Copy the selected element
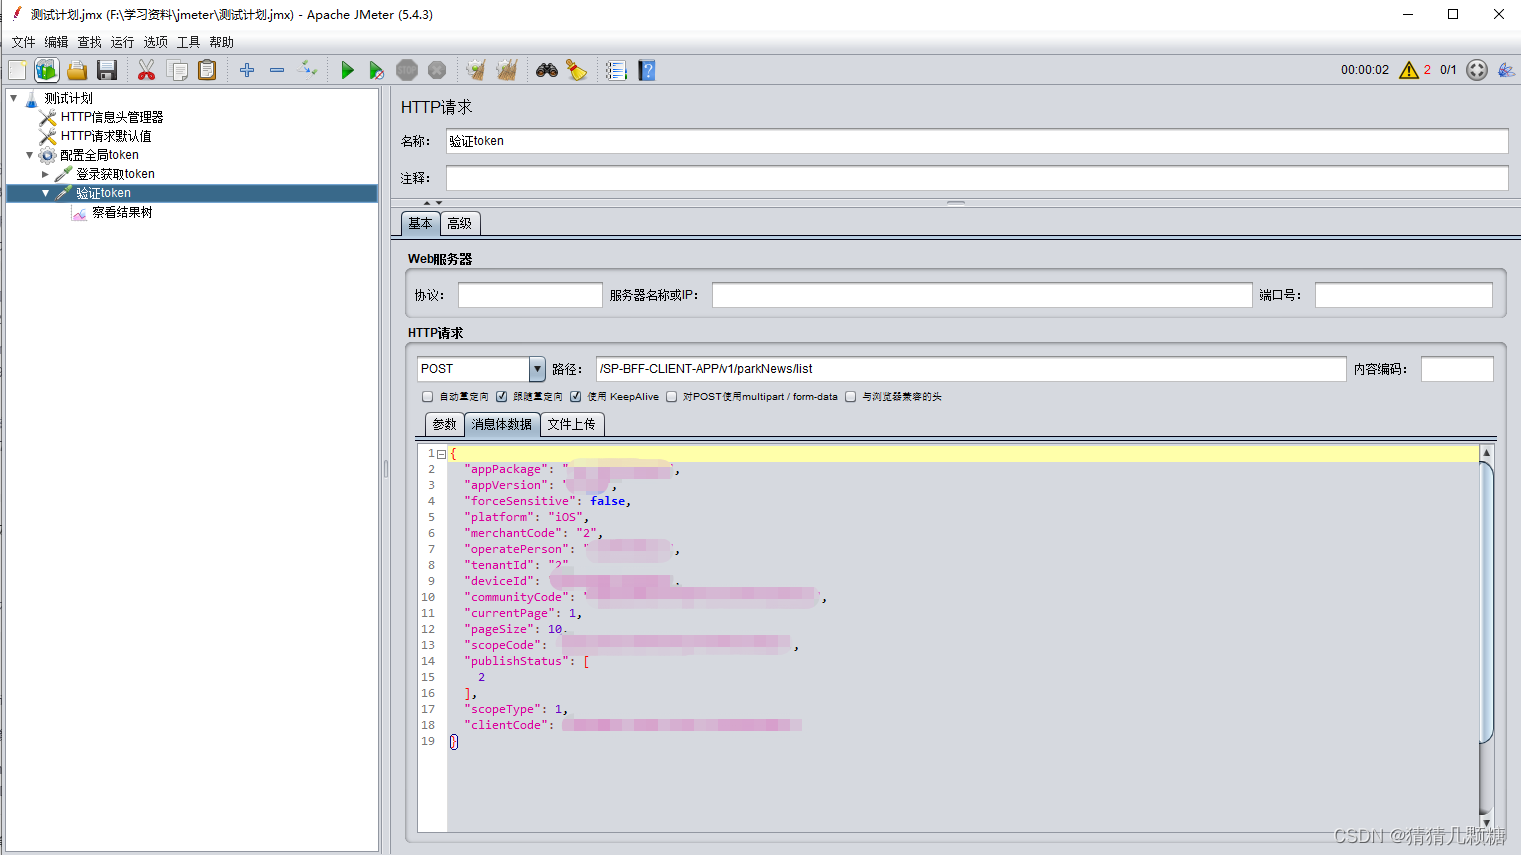The height and width of the screenshot is (855, 1521). pyautogui.click(x=177, y=70)
